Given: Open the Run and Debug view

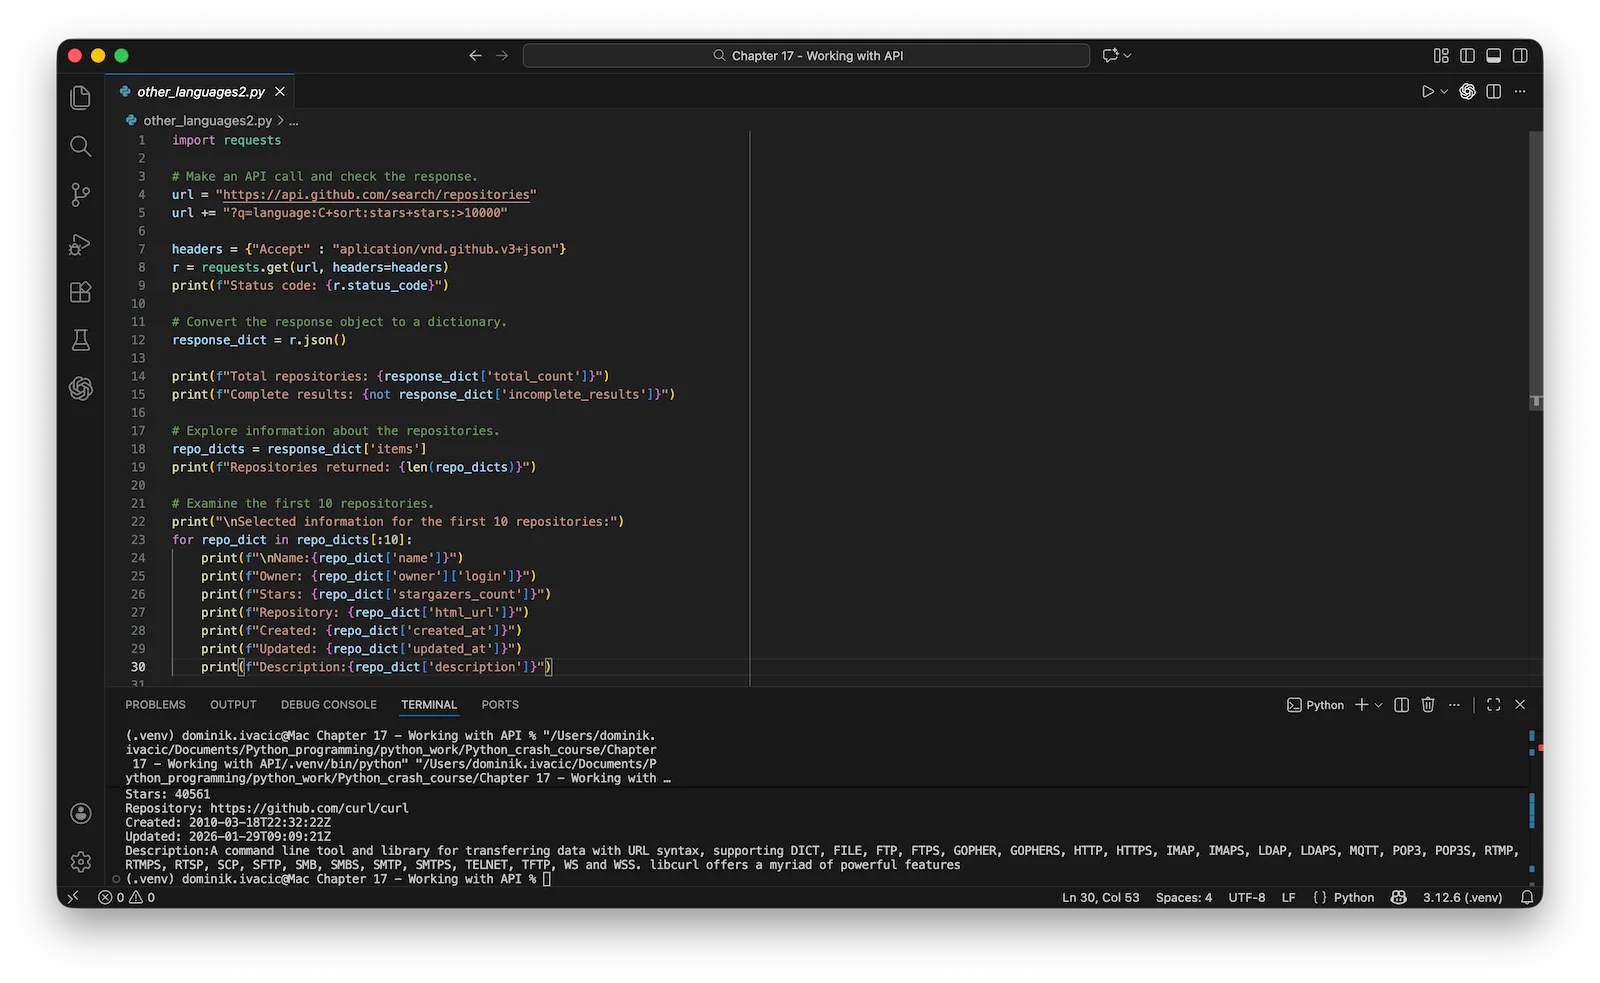Looking at the screenshot, I should [81, 244].
